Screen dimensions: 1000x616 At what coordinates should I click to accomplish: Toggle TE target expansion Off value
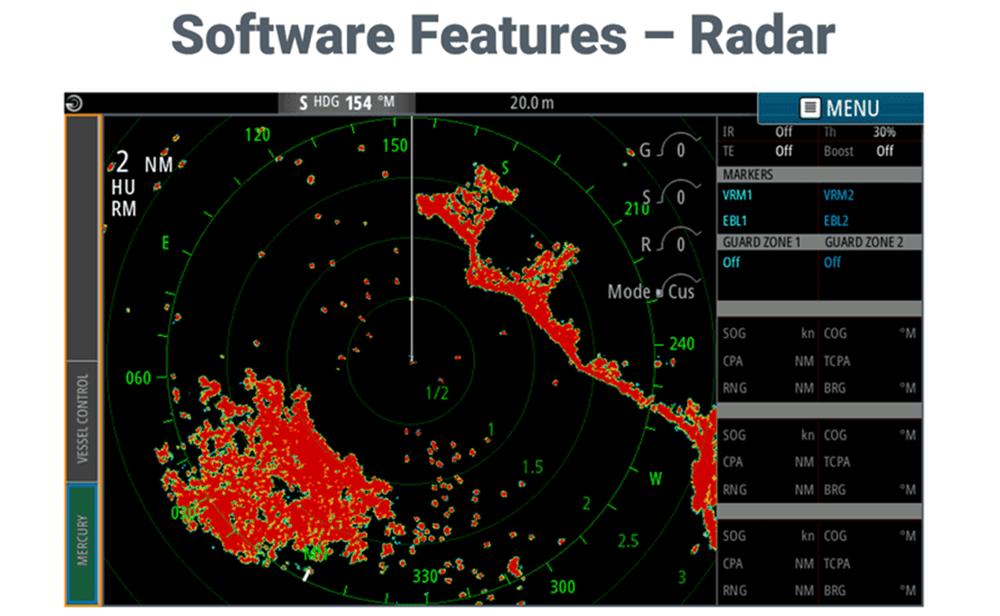pos(784,150)
